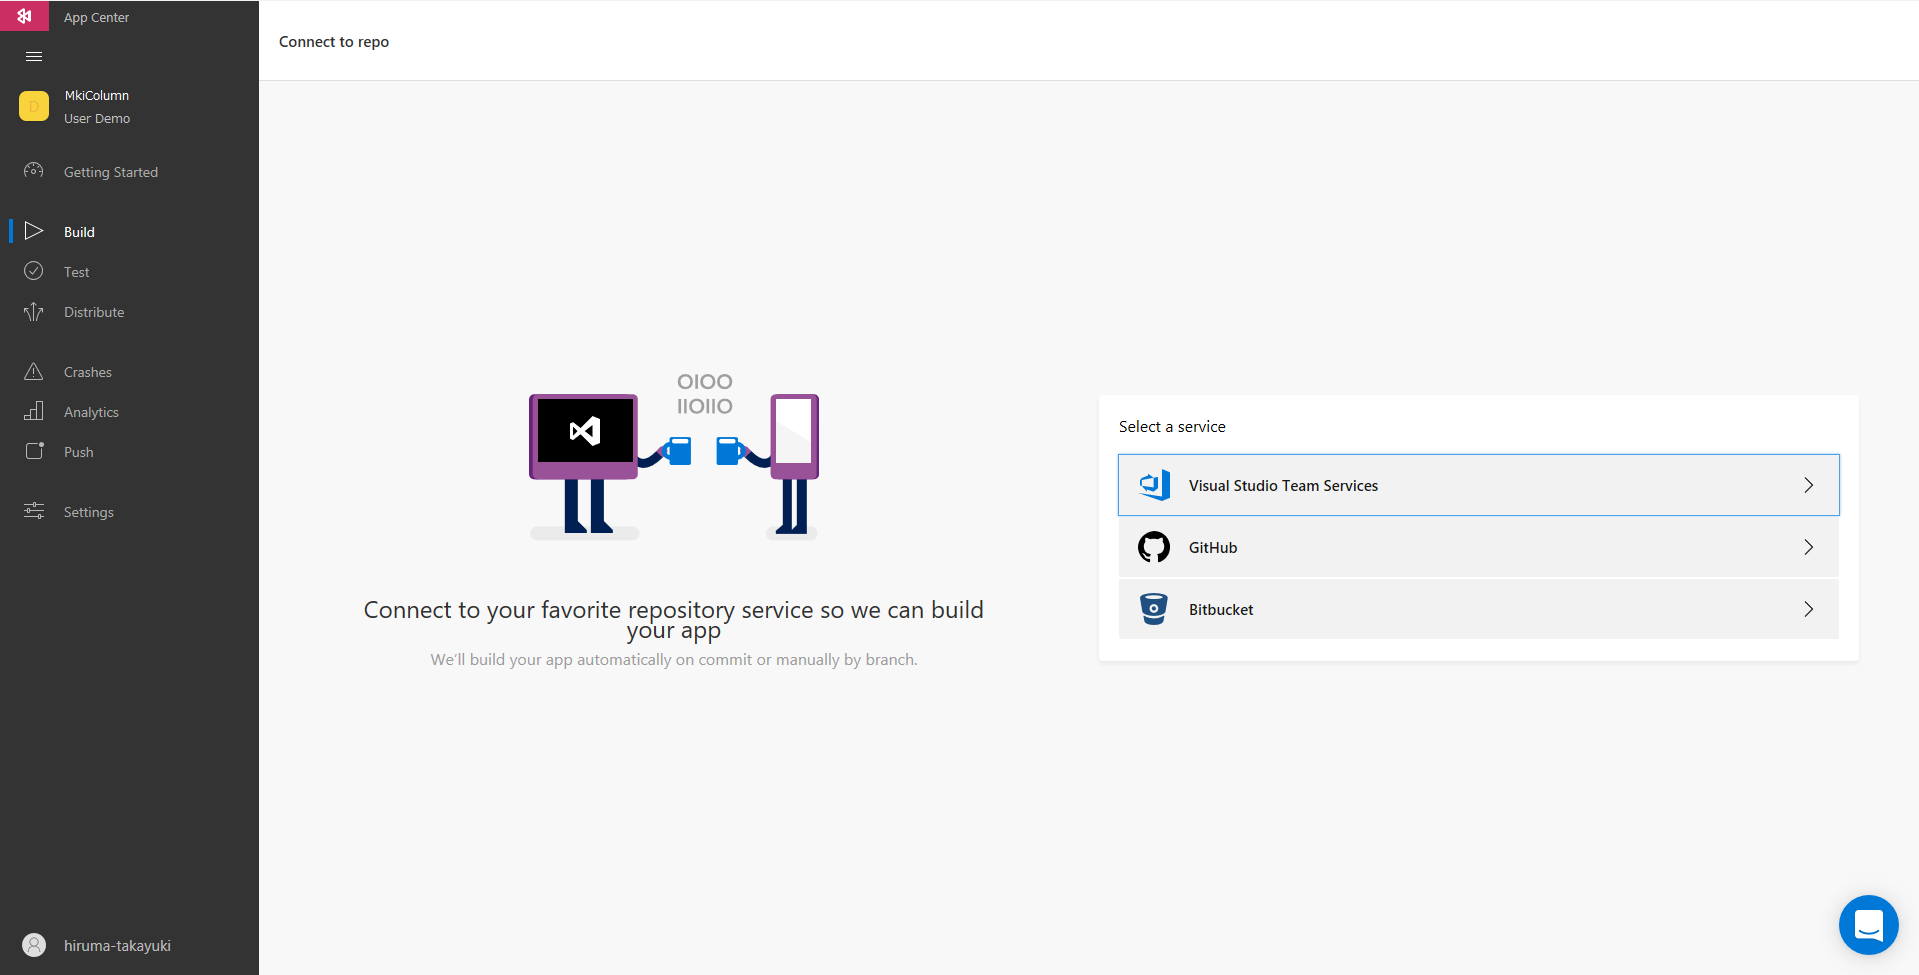Viewport: 1919px width, 975px height.
Task: Click the Connect to repo header
Action: (334, 42)
